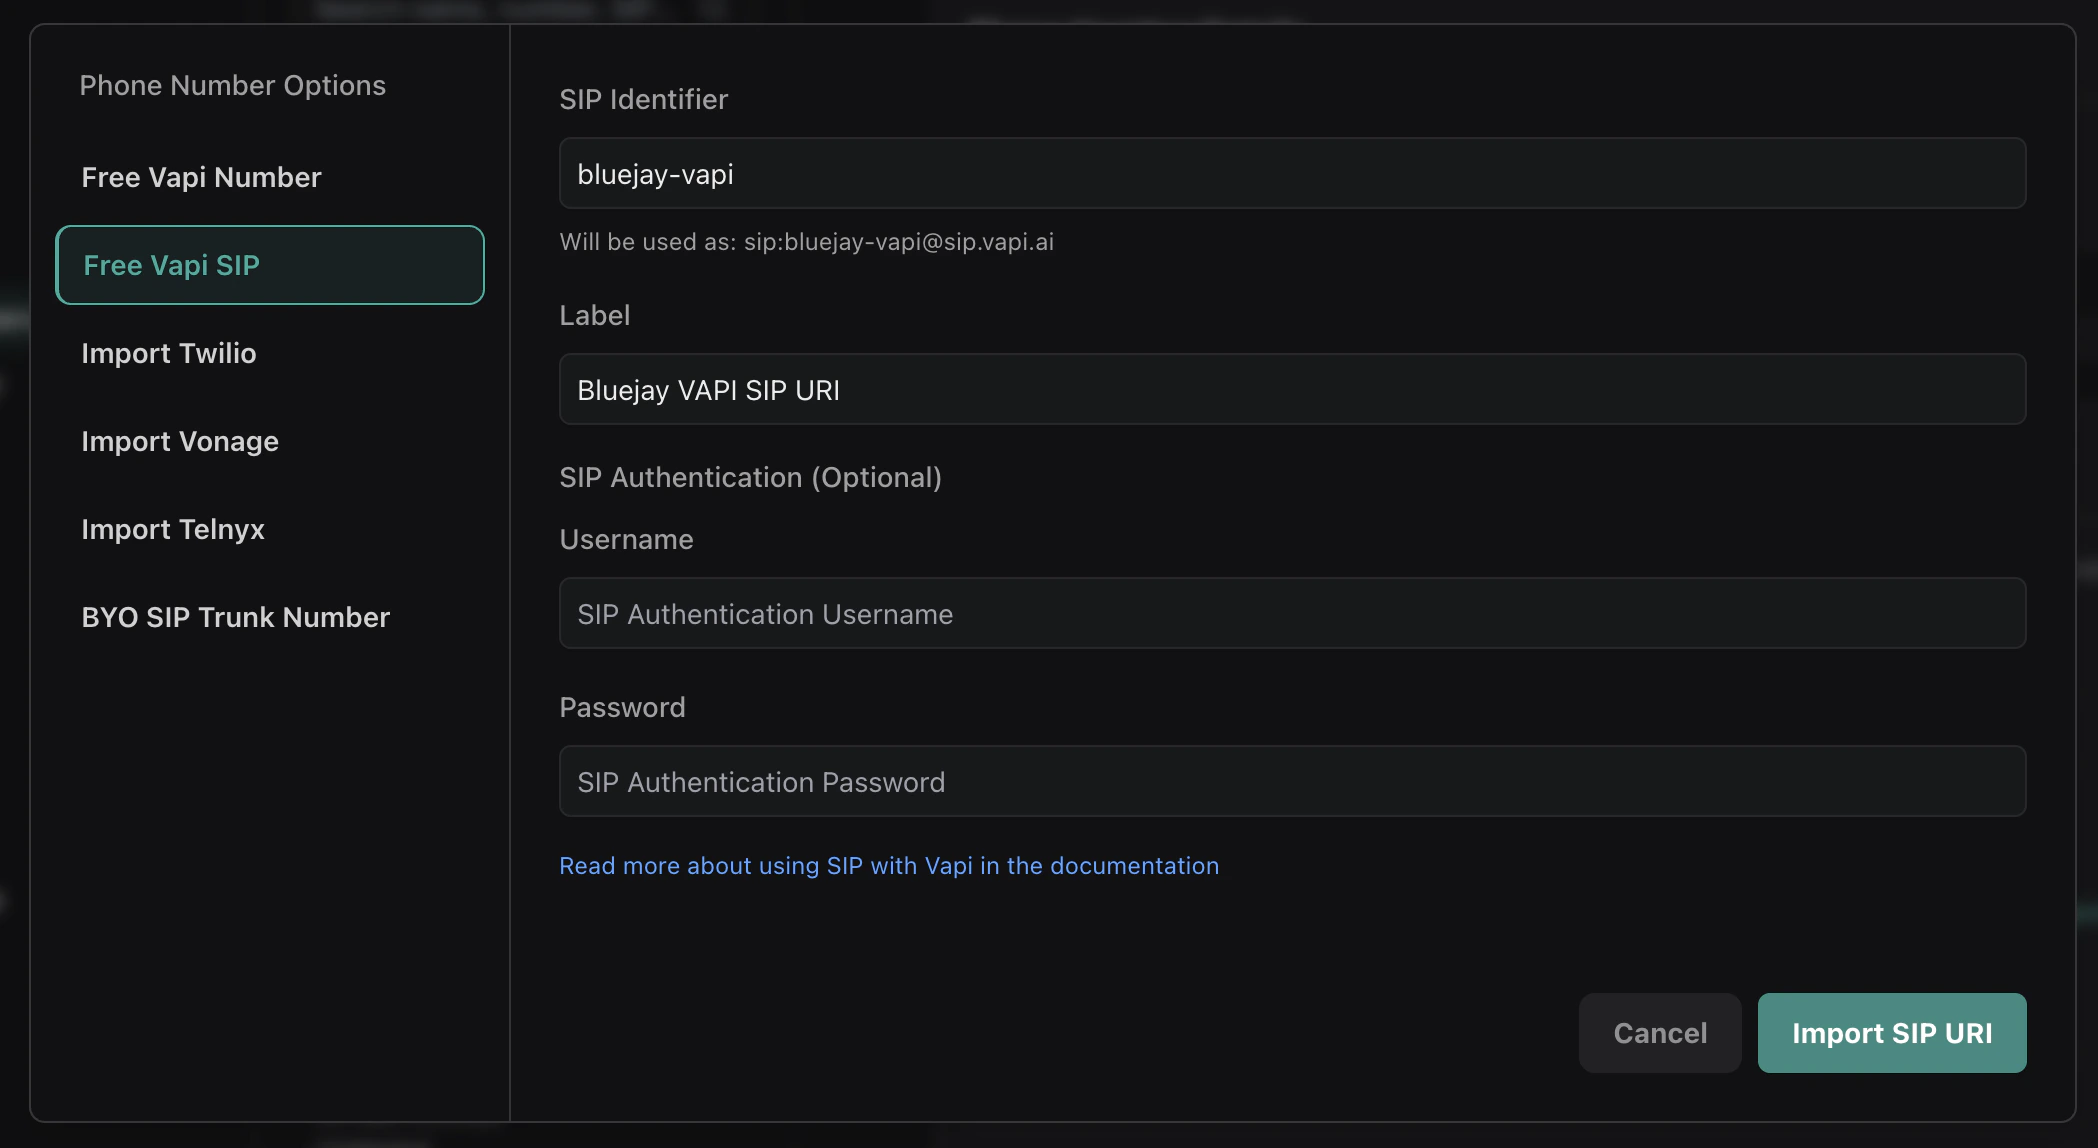Focus the SIP Identifier field containing bluejay-vapi
Viewport: 2098px width, 1148px height.
1292,174
